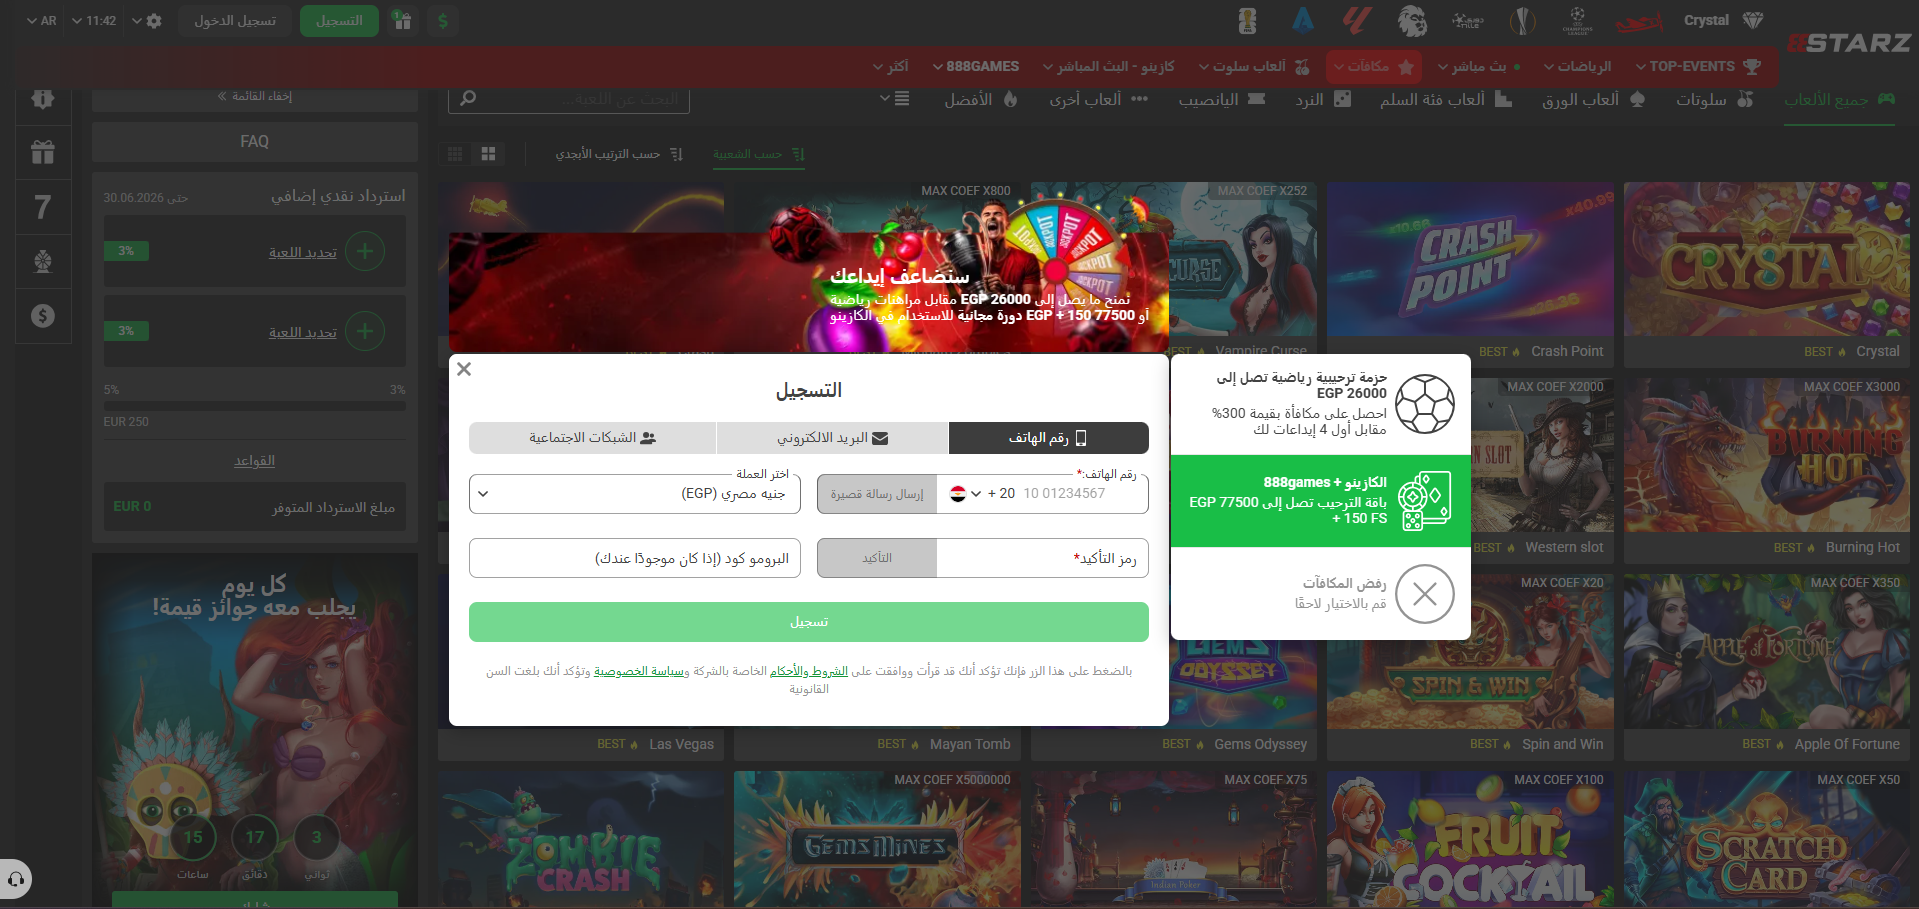Open the Europa League trophy shortcut
This screenshot has width=1919, height=909.
tap(1522, 20)
